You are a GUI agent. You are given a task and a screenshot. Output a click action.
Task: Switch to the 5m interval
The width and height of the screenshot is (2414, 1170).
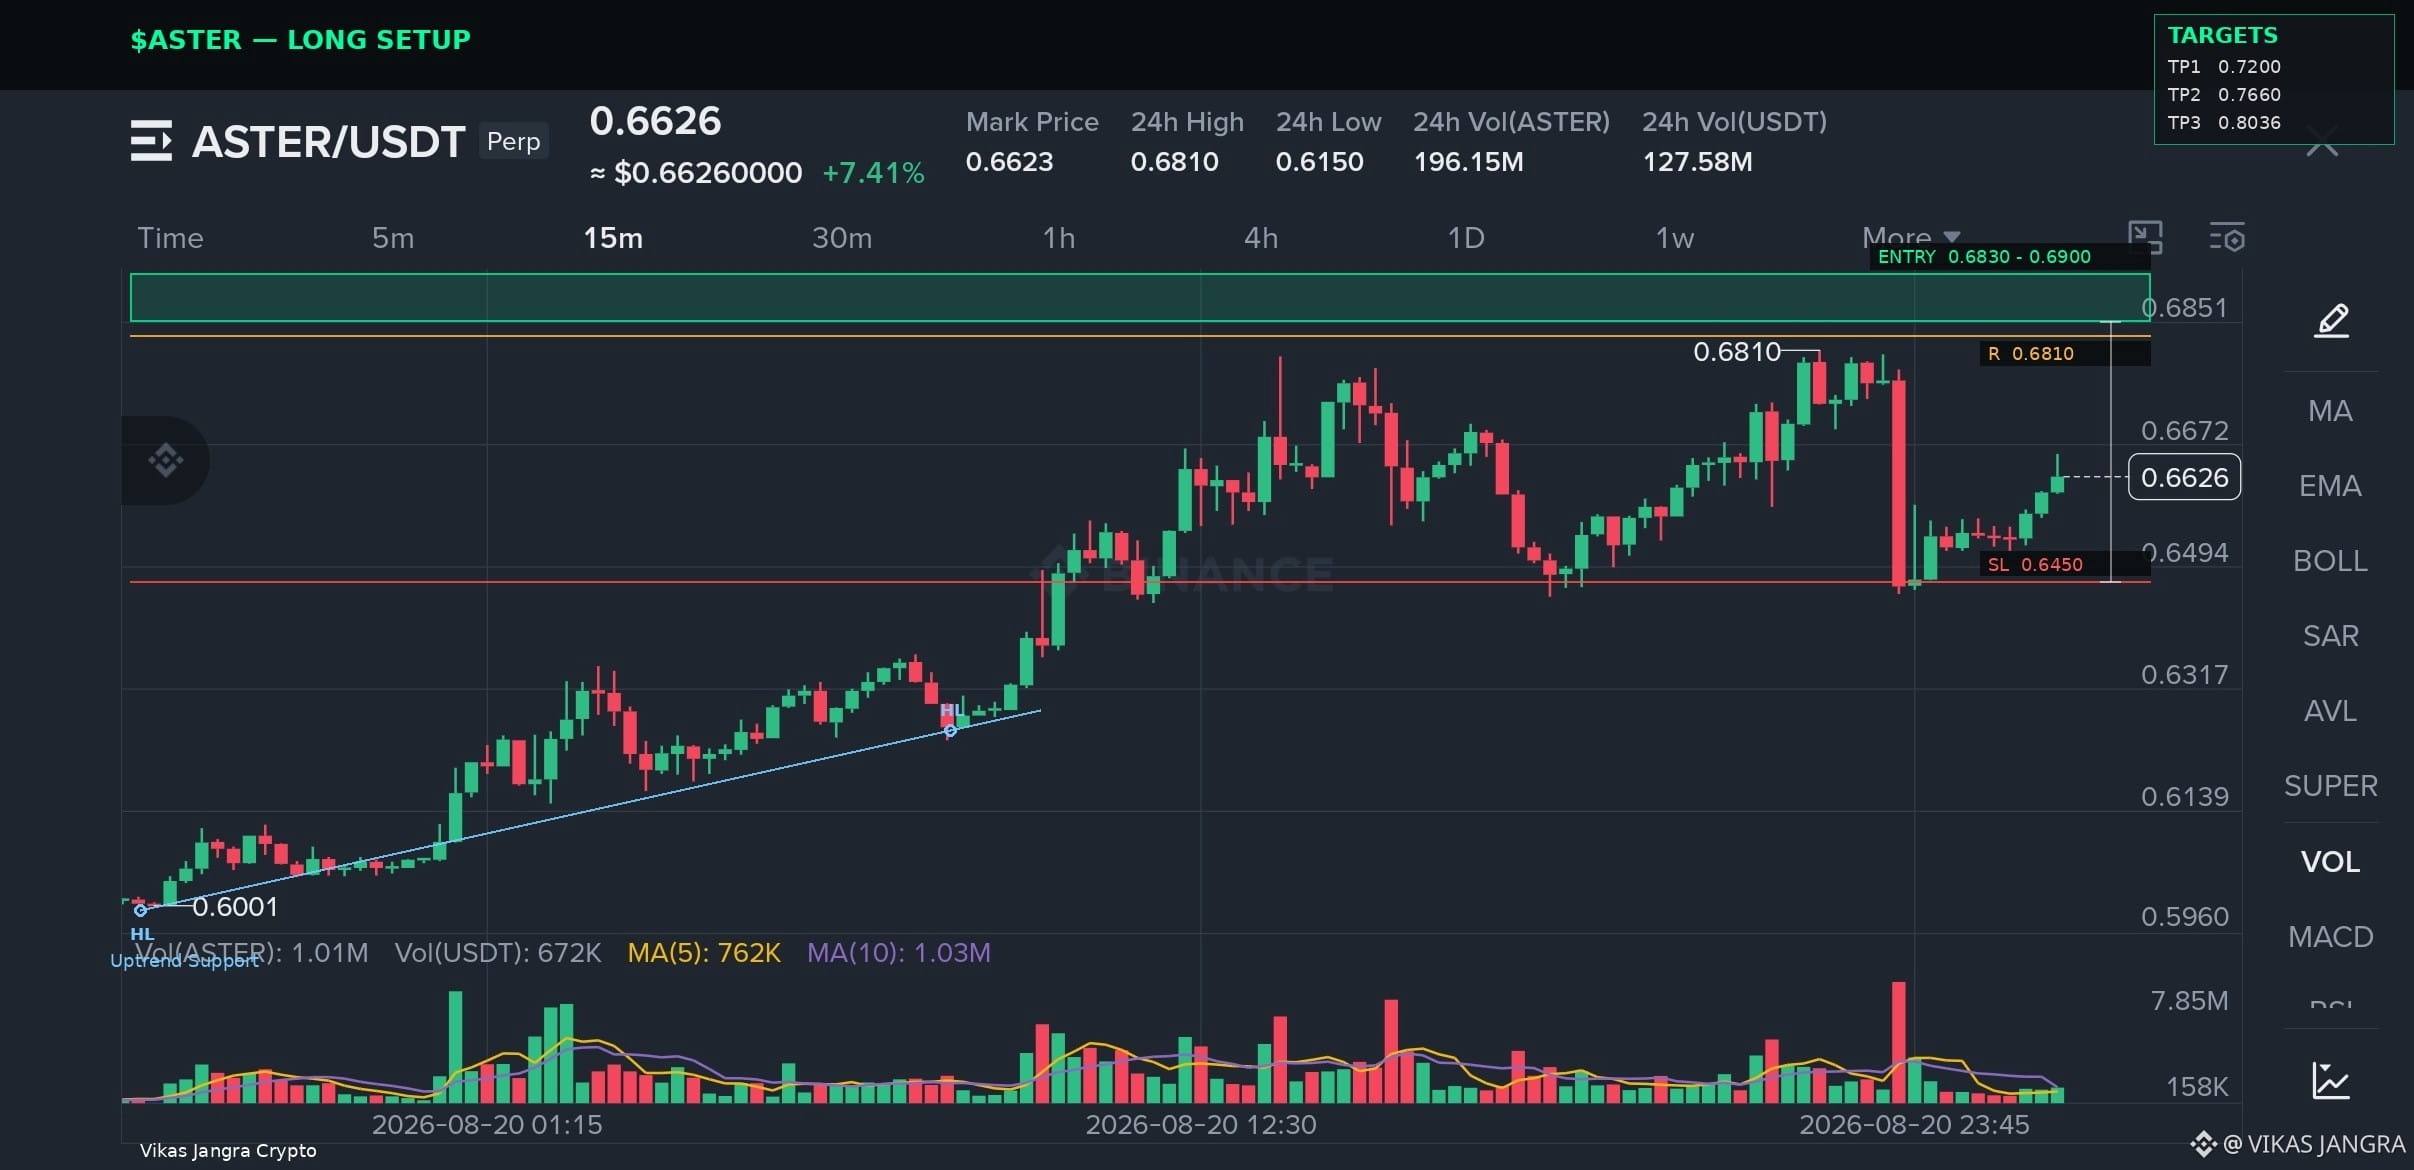point(393,238)
